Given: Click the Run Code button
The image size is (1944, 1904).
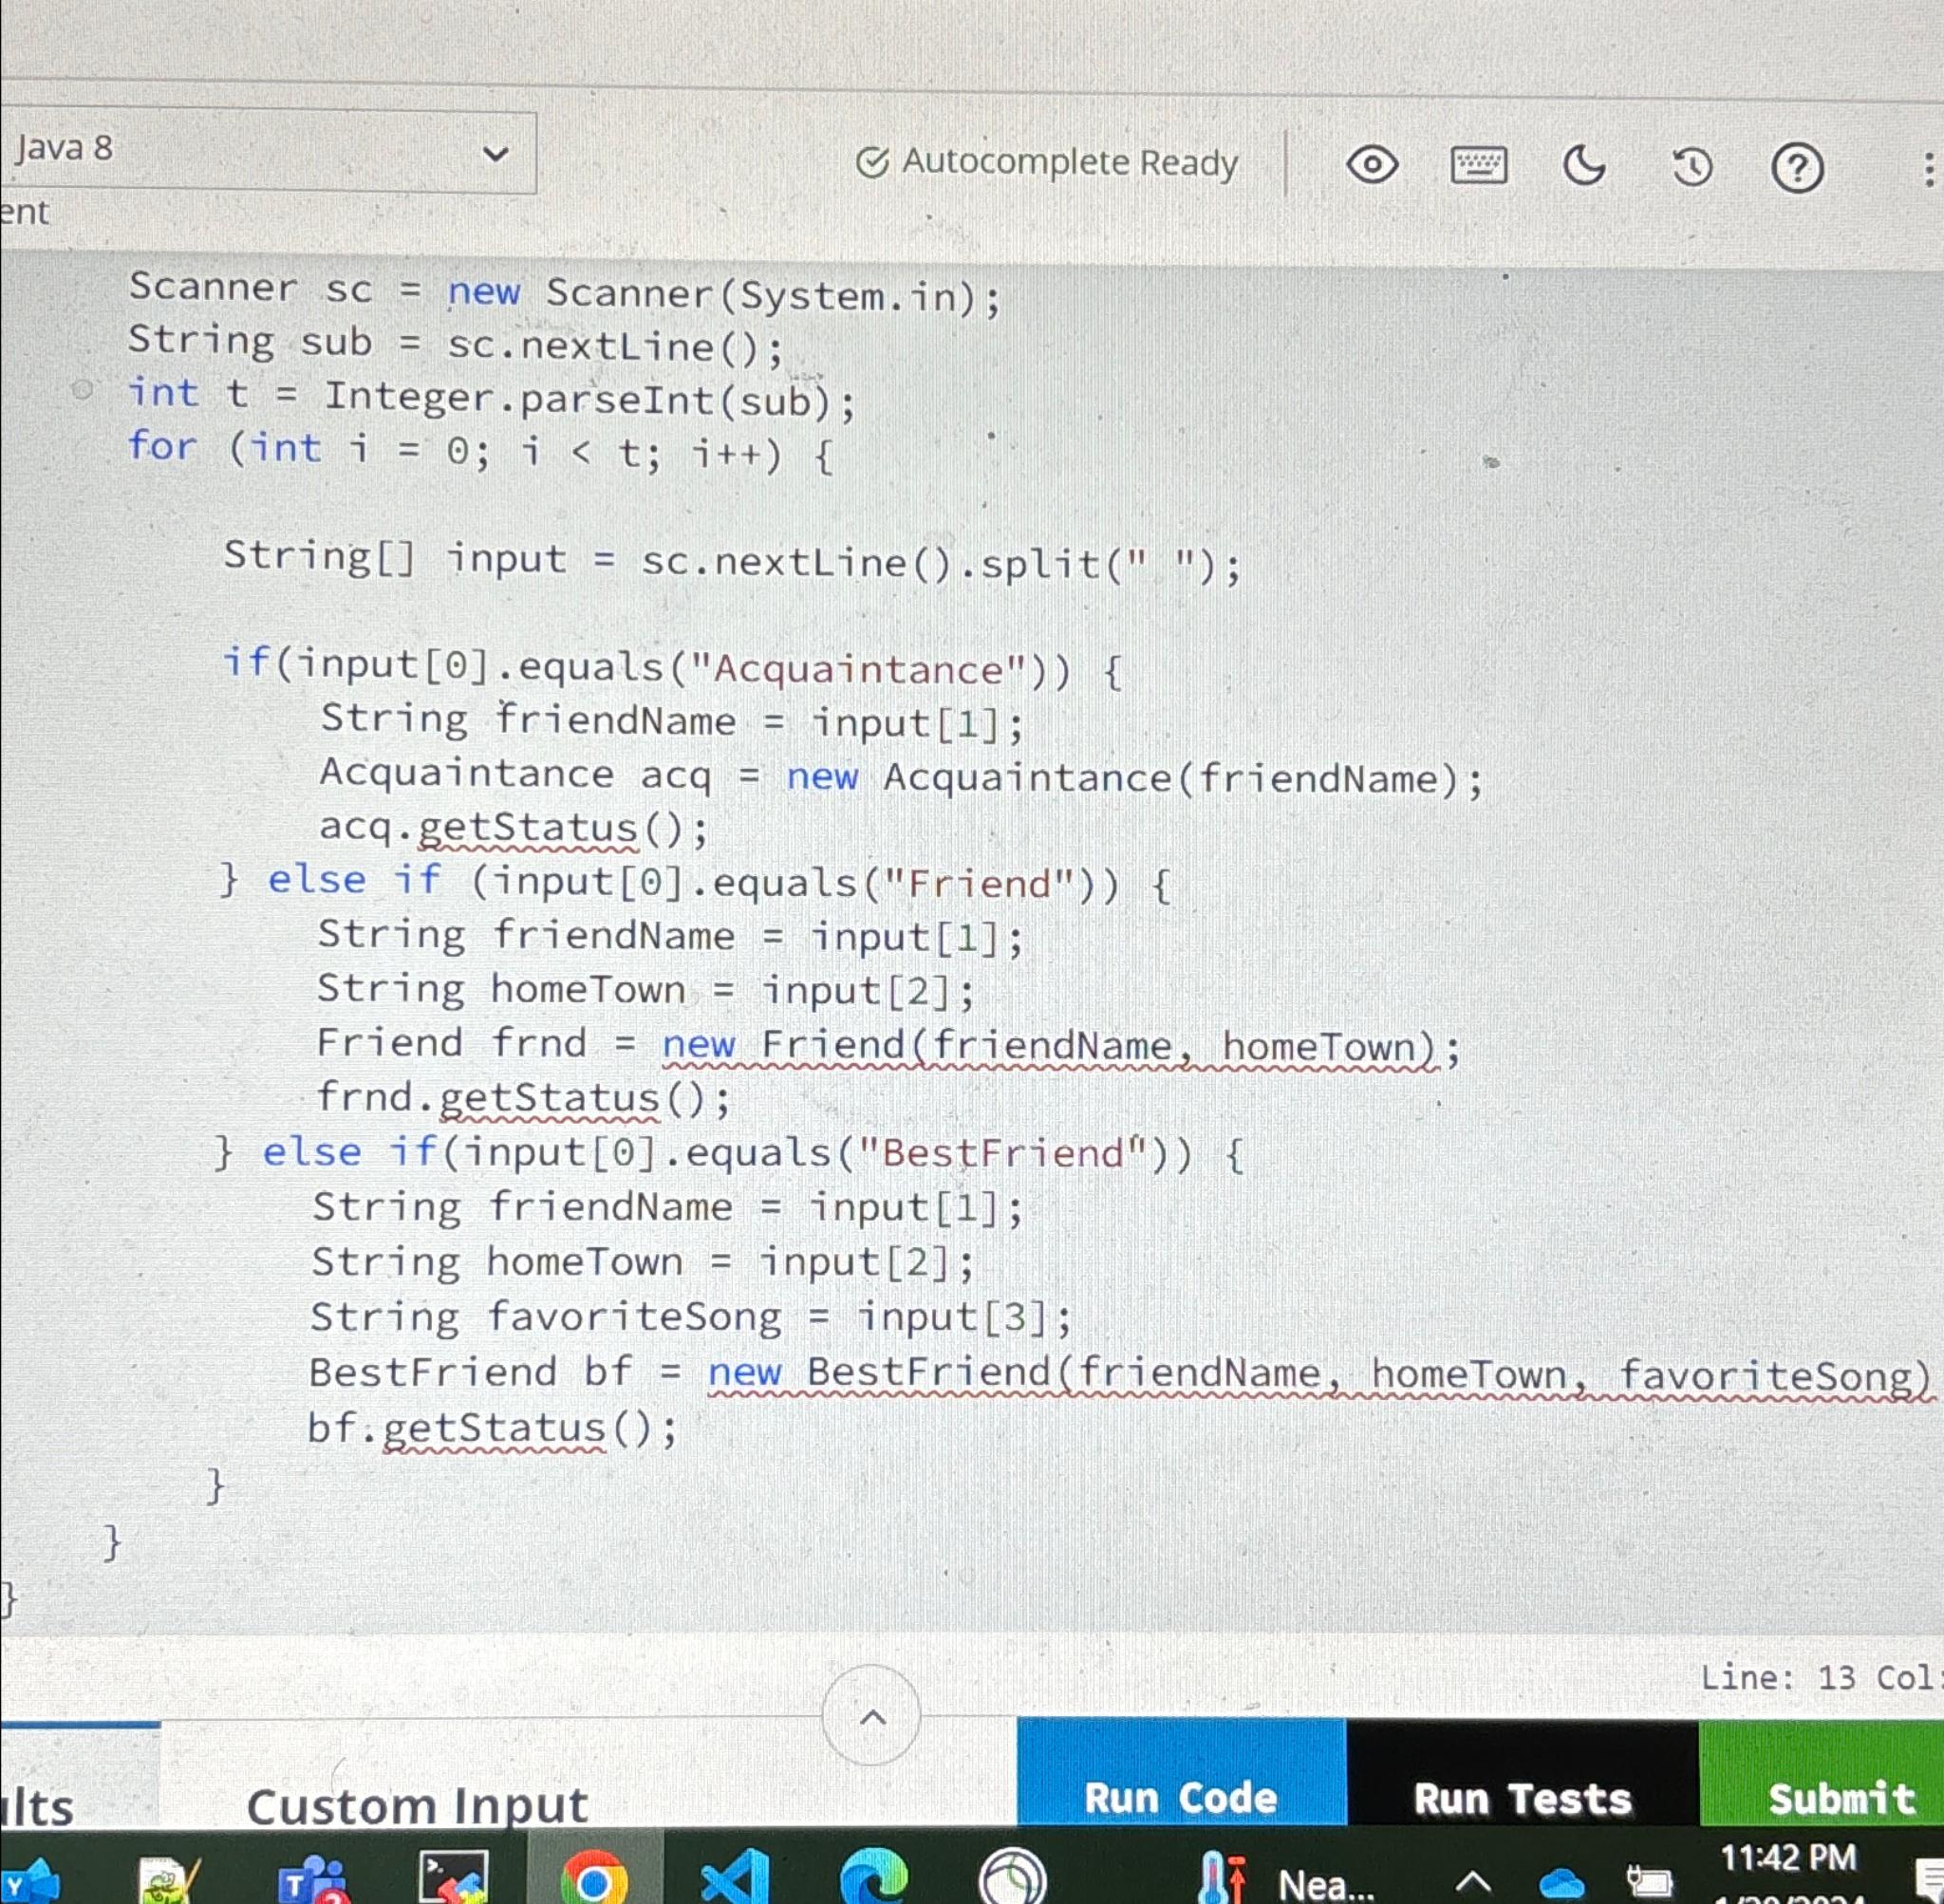Looking at the screenshot, I should 1181,1773.
